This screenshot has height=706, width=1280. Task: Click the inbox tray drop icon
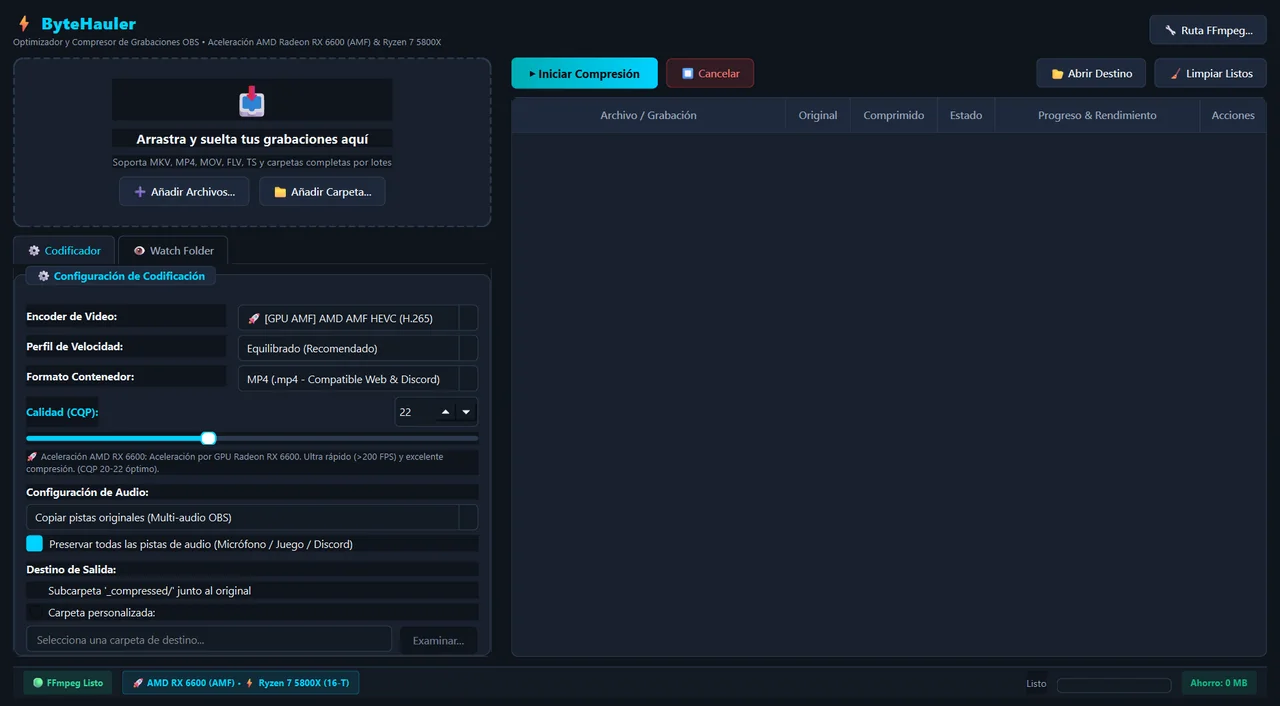pyautogui.click(x=252, y=101)
